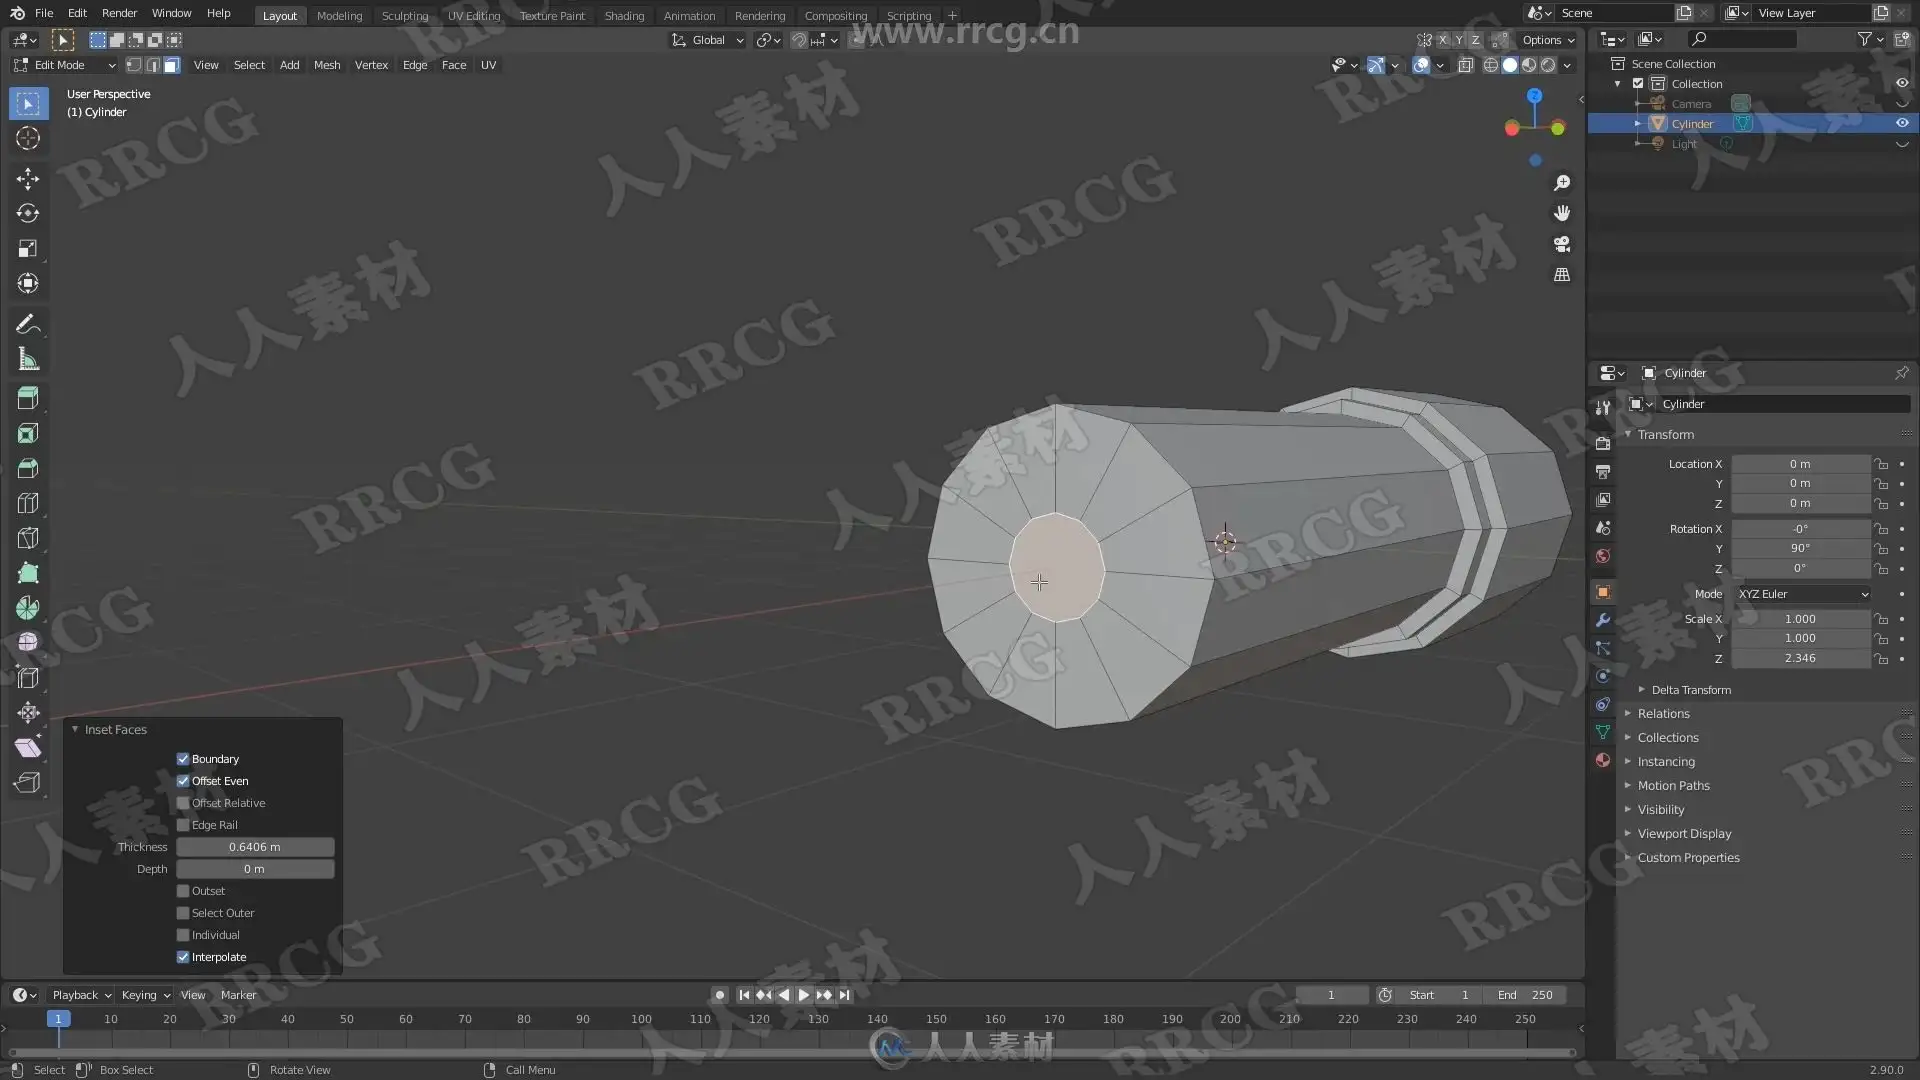The height and width of the screenshot is (1080, 1920).
Task: Enable the Offset Relative checkbox
Action: 183,803
